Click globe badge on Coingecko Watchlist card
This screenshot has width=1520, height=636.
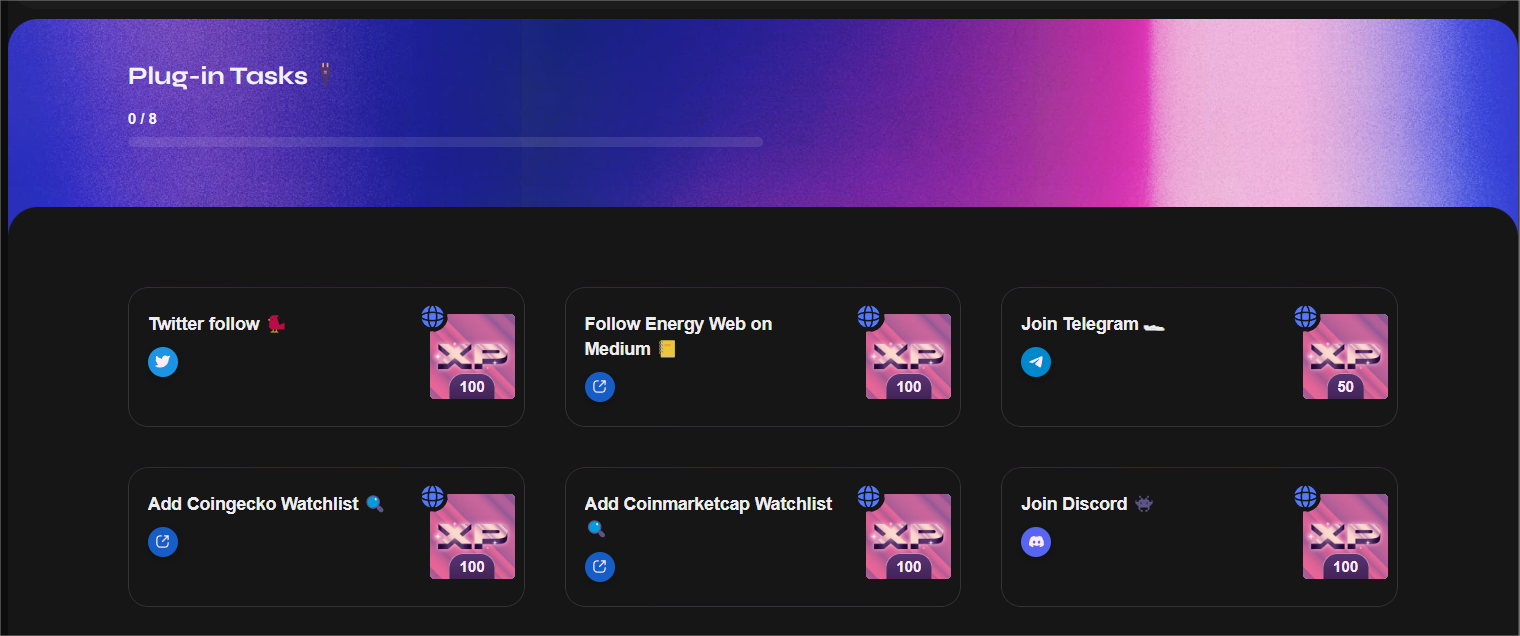tap(433, 497)
